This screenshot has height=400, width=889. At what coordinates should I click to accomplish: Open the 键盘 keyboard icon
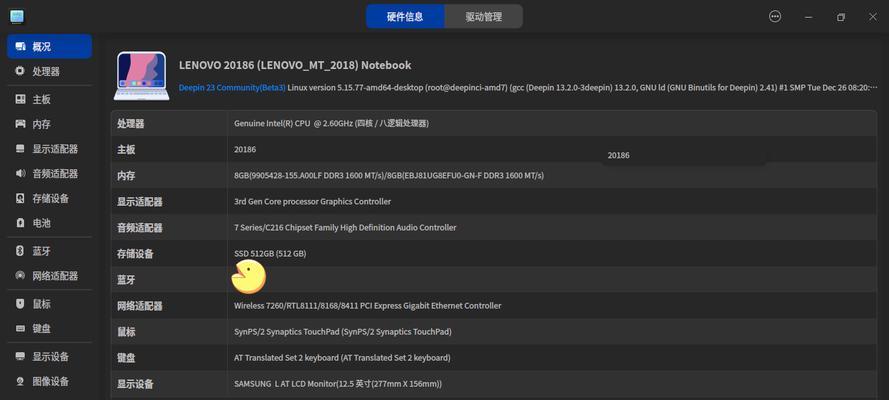20,329
